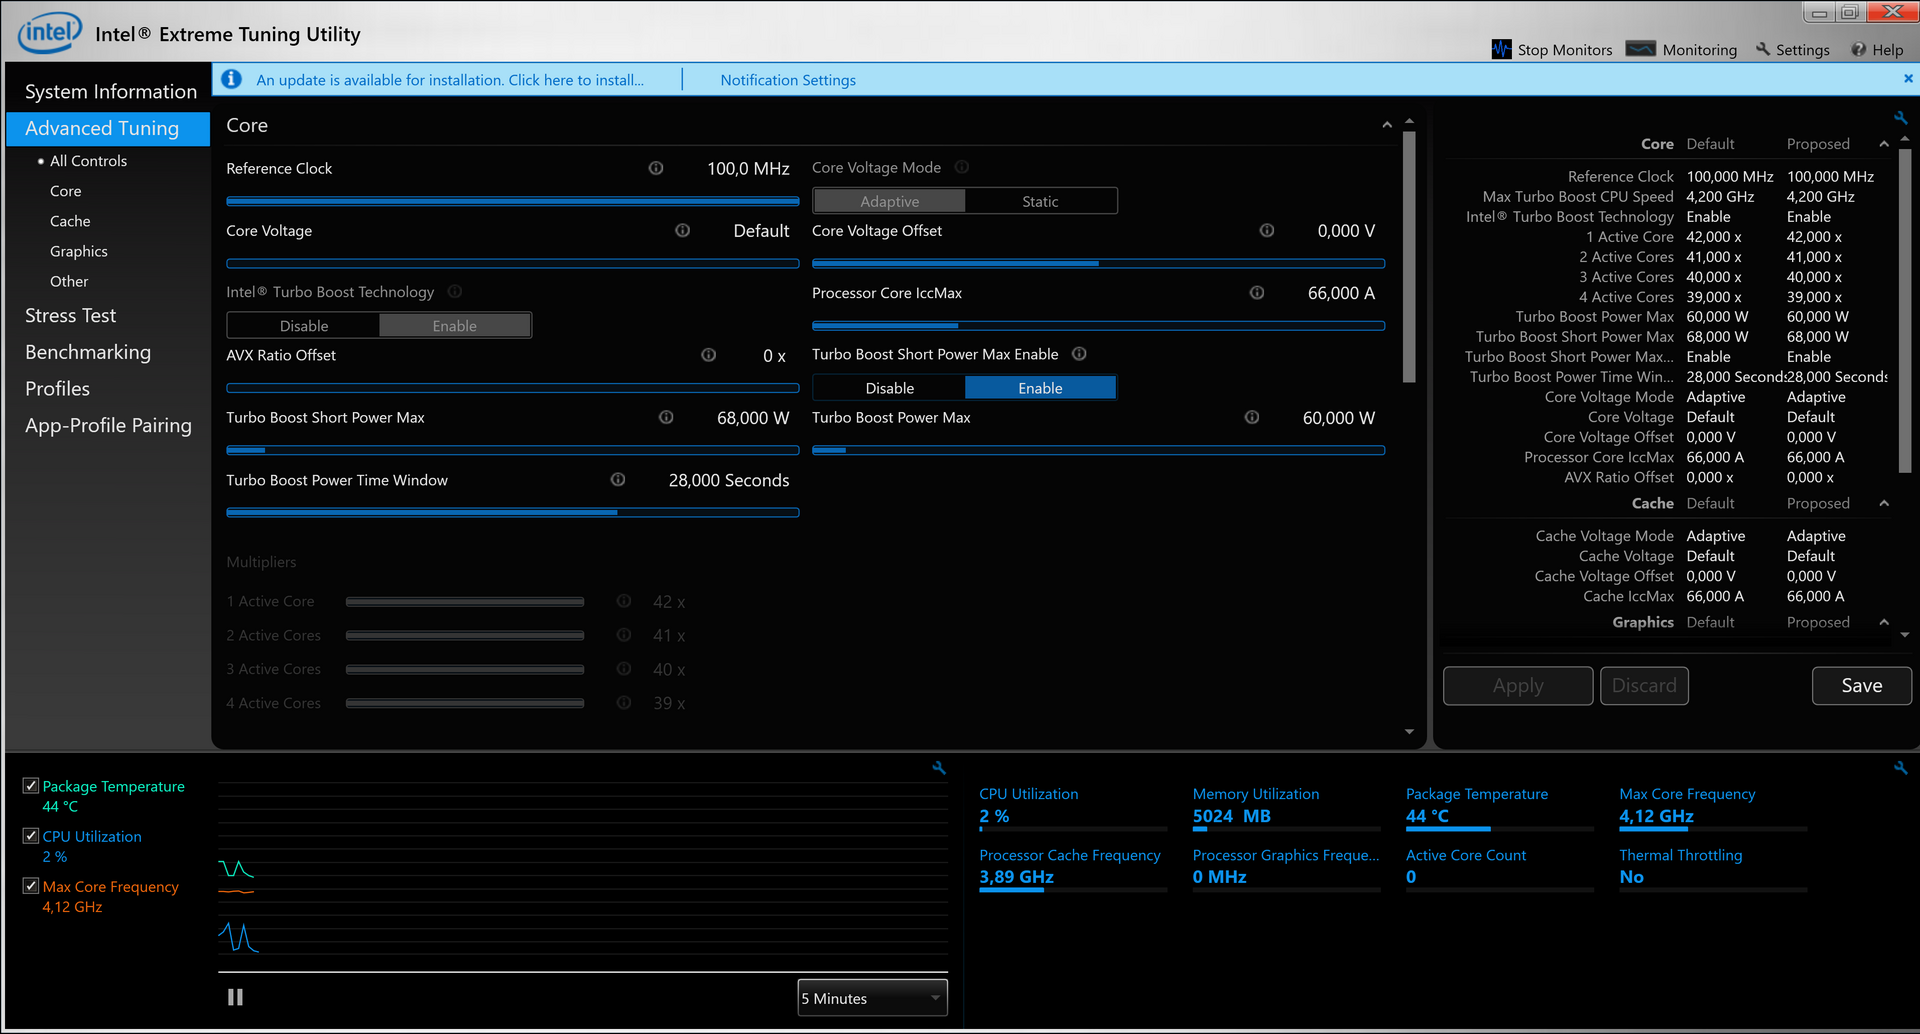Collapse the Core section in tuning panel
This screenshot has width=1920, height=1034.
tap(1387, 125)
